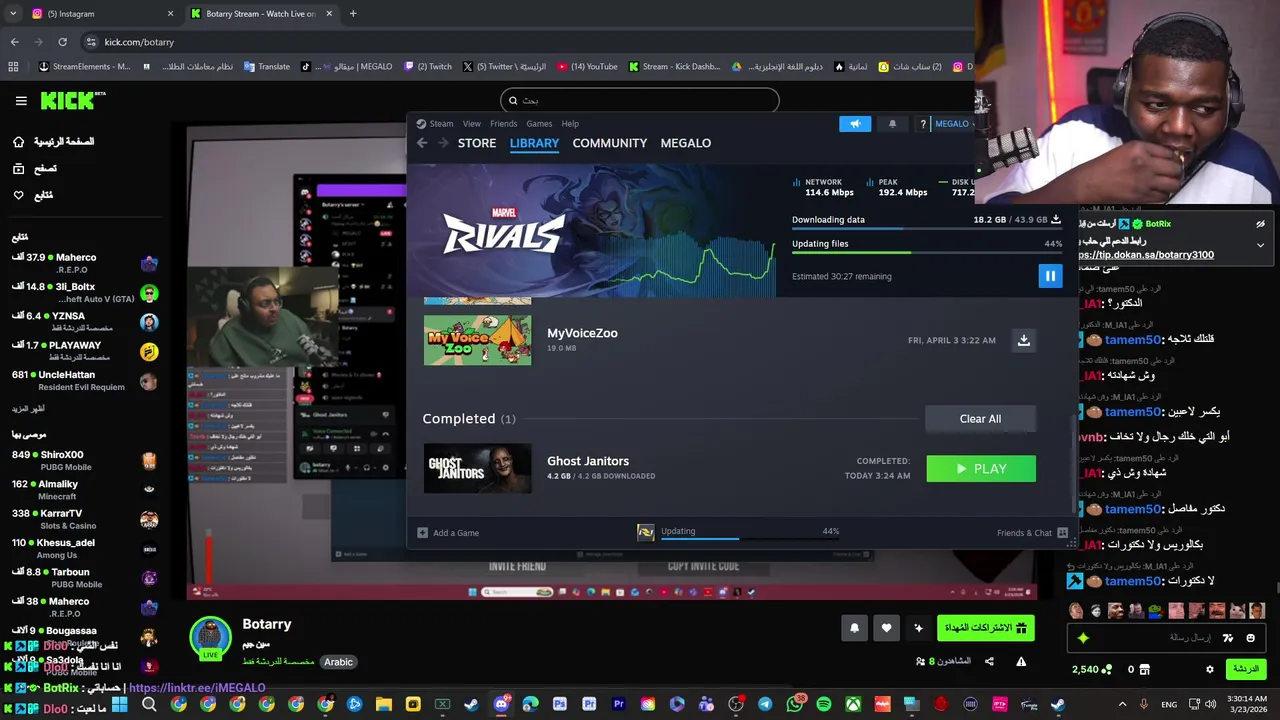This screenshot has width=1280, height=720.
Task: Click the Updating files progress bar
Action: (x=927, y=251)
